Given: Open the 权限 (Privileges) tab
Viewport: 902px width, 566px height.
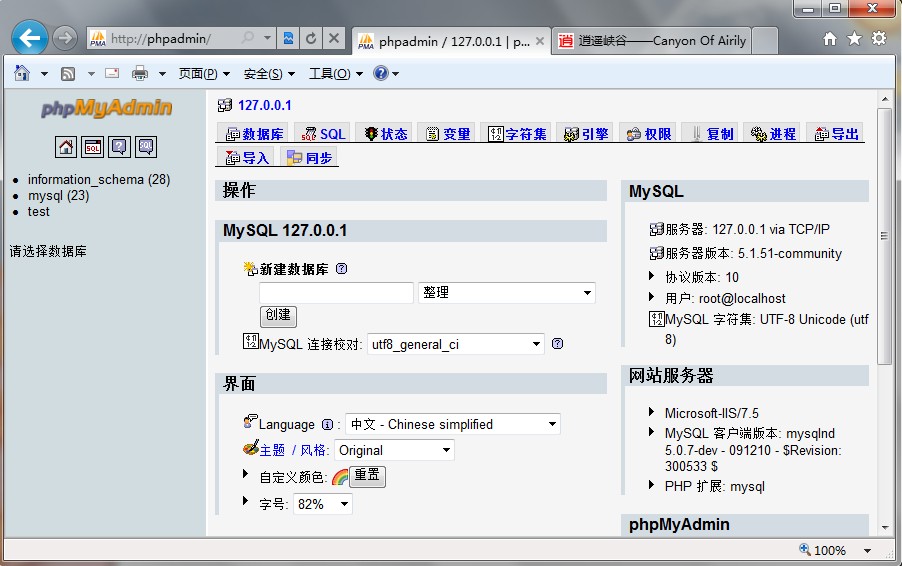Looking at the screenshot, I should pyautogui.click(x=649, y=133).
